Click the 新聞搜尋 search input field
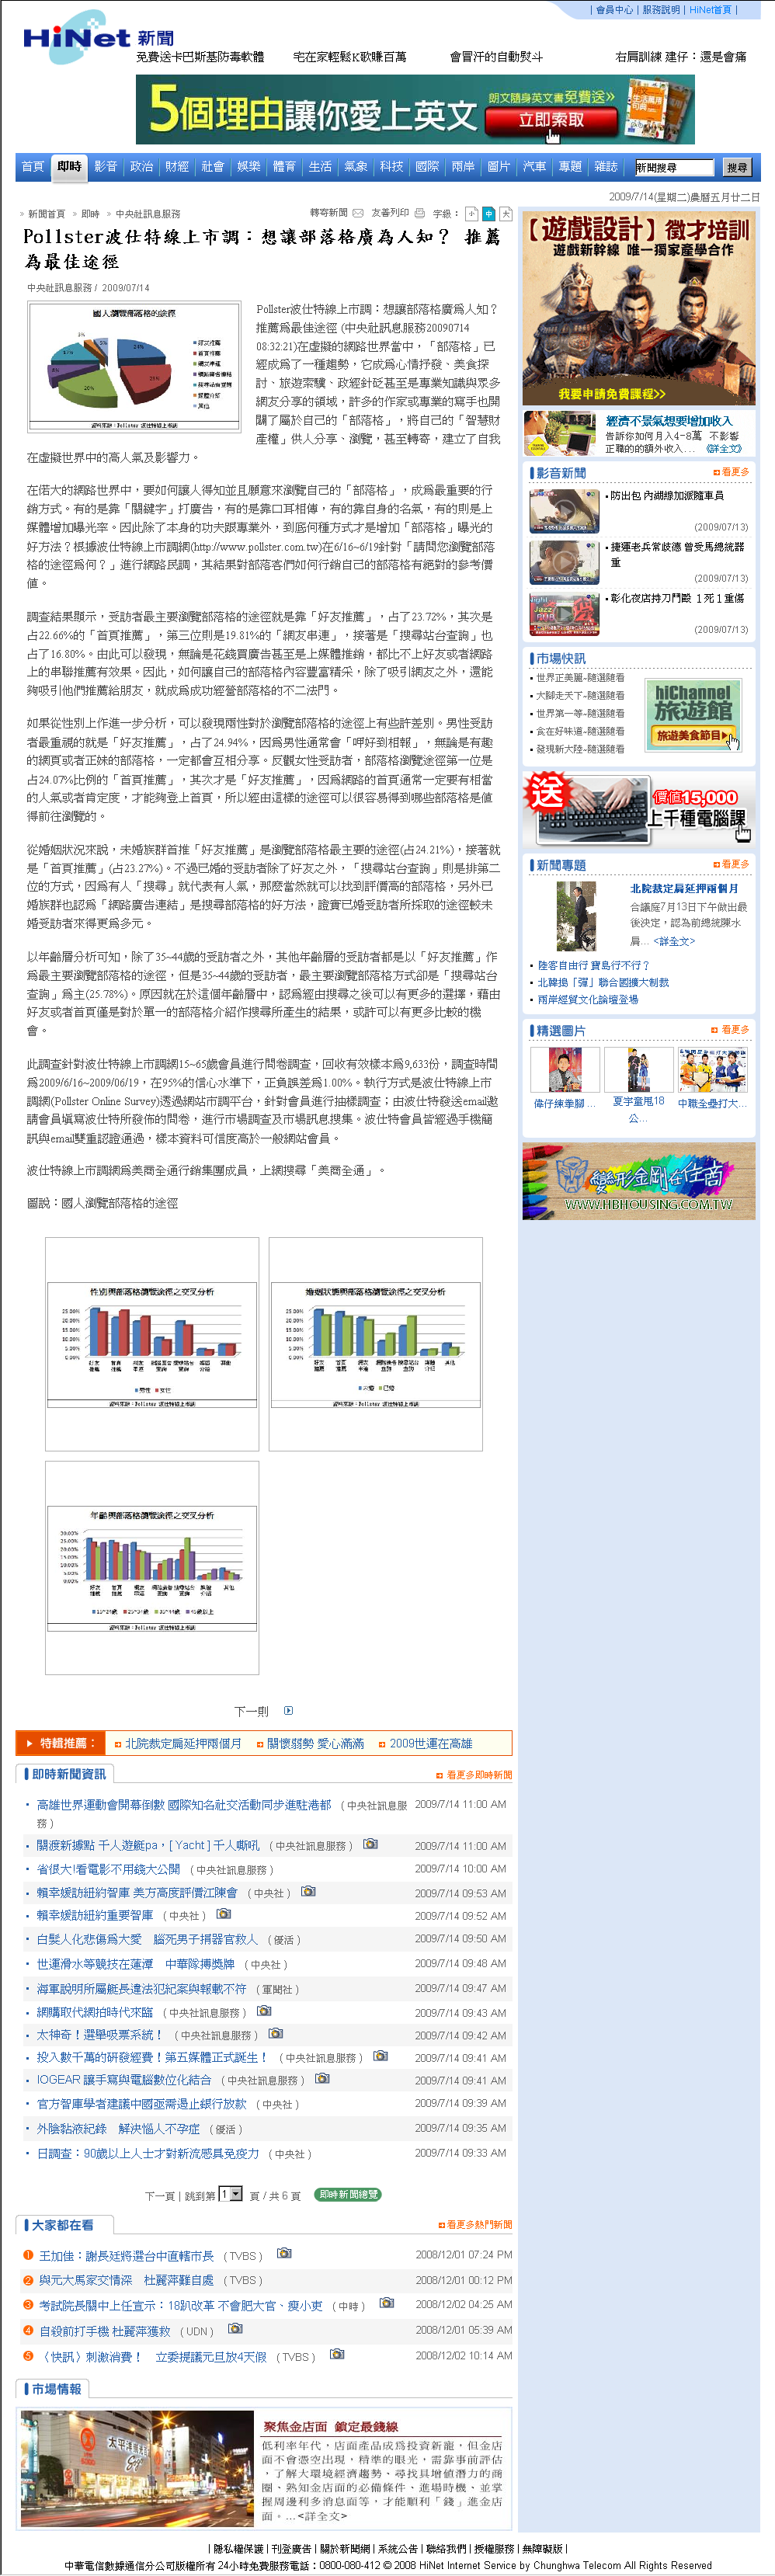Viewport: 775px width, 2576px height. click(675, 168)
